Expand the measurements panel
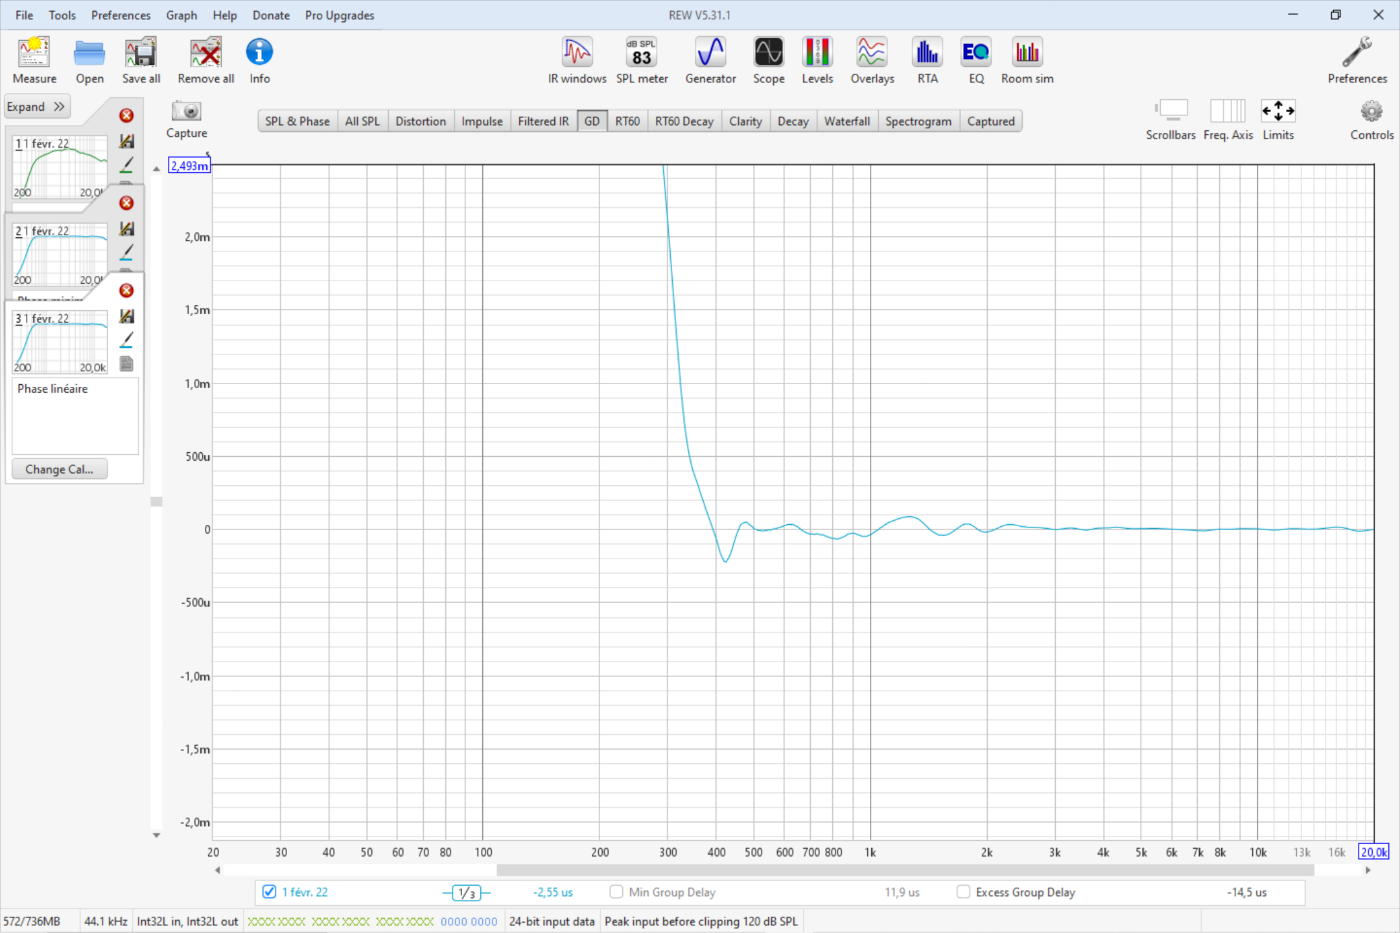1400x933 pixels. pos(37,107)
